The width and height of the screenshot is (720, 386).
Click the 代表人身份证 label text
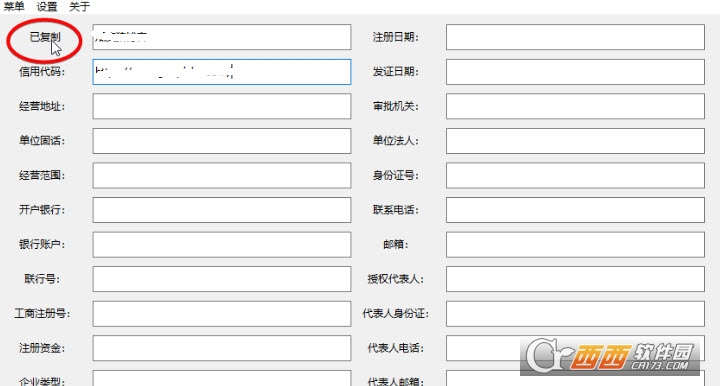[x=395, y=313]
